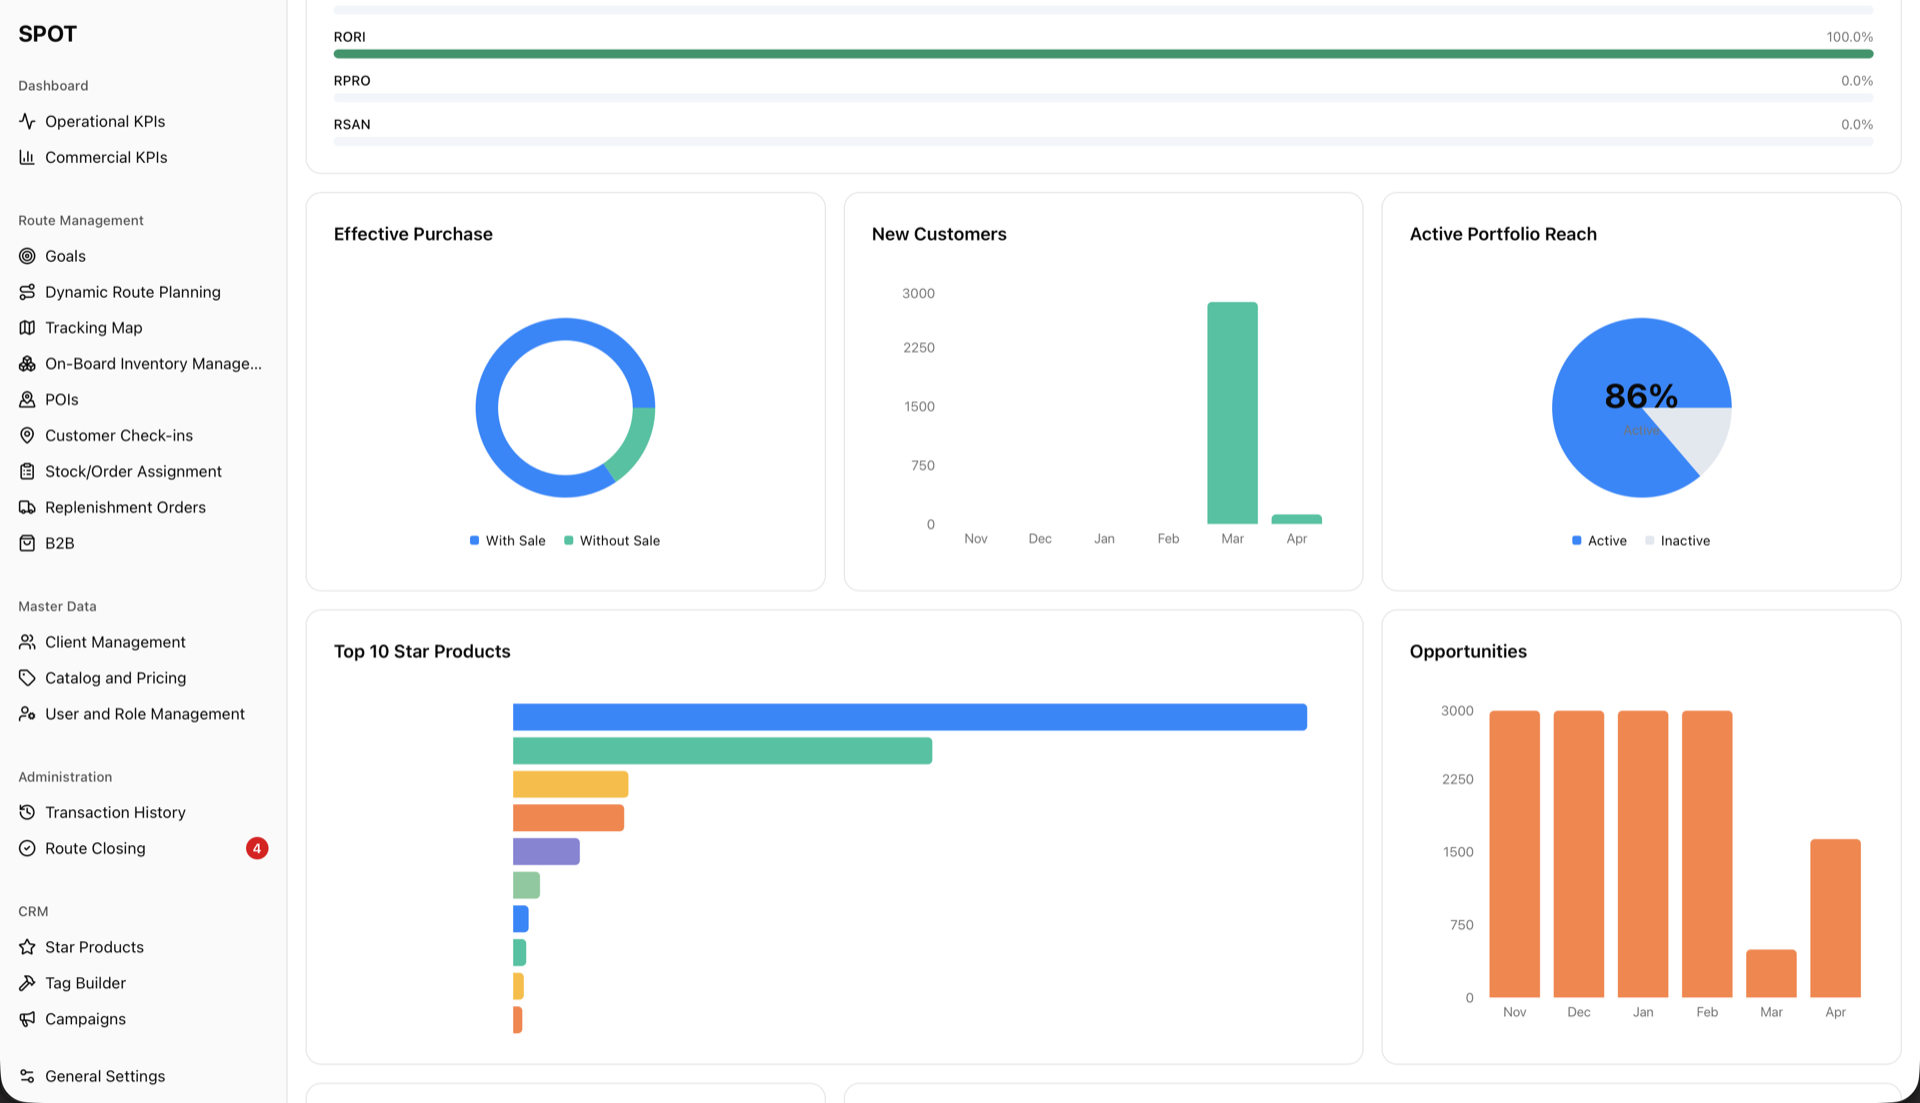
Task: Click the Dynamic Route Planning route icon
Action: pyautogui.click(x=27, y=292)
